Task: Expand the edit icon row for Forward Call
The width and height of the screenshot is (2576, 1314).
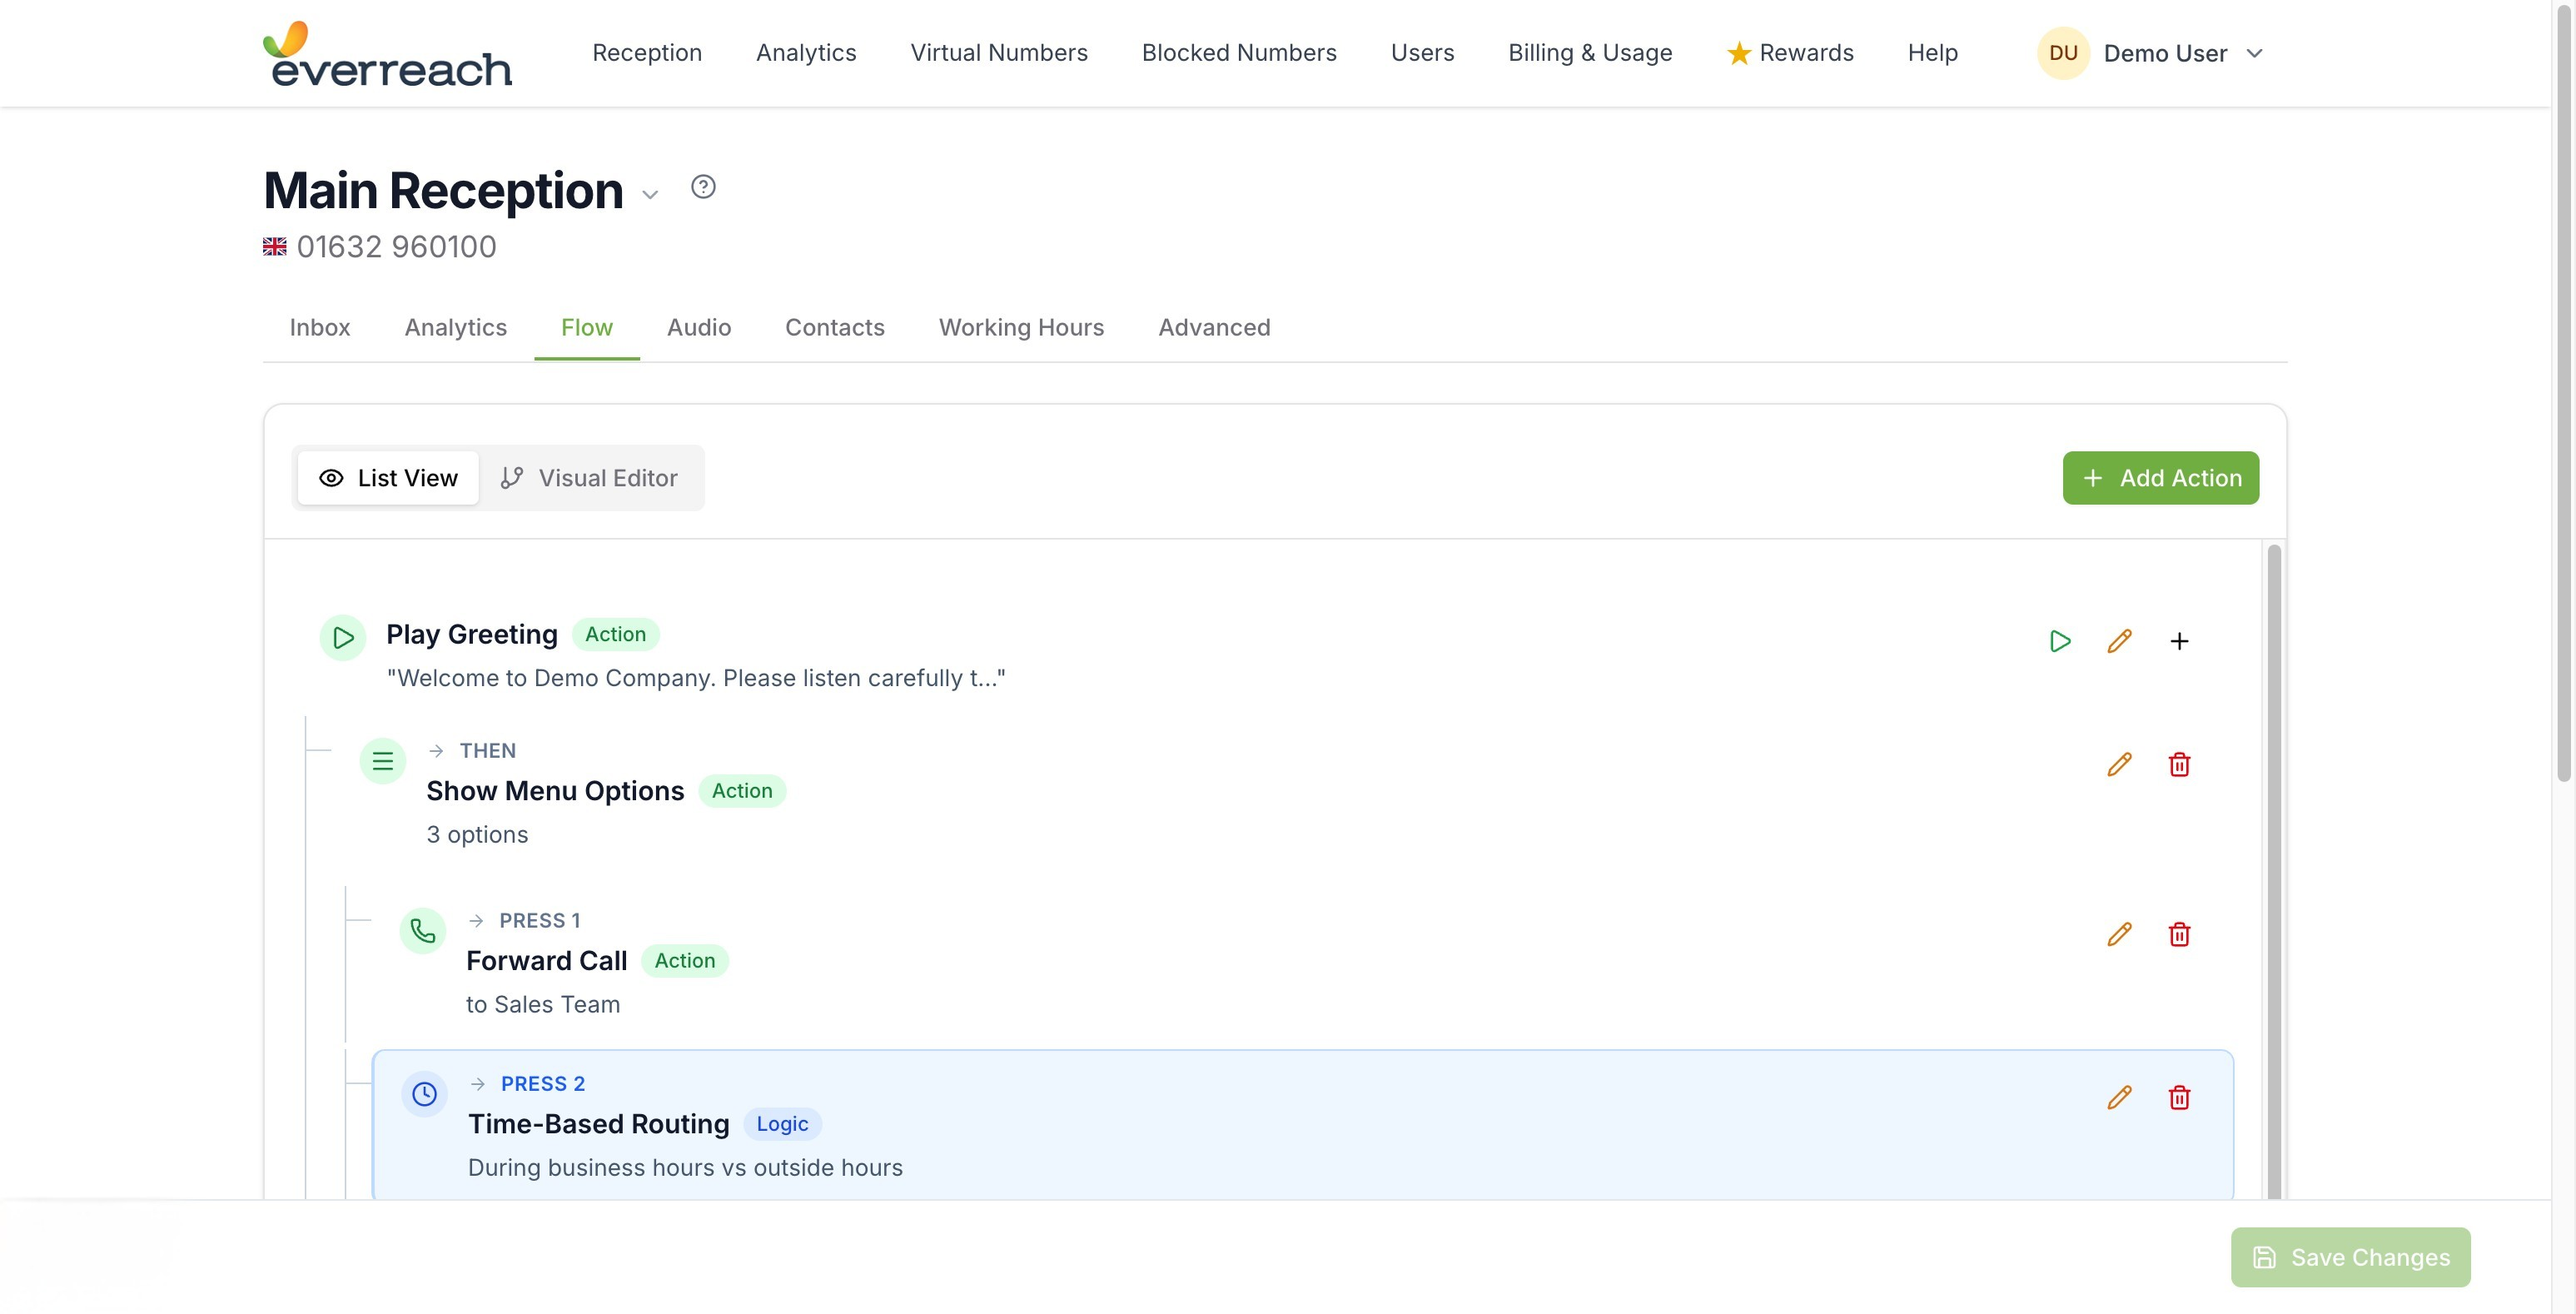Action: [2119, 934]
